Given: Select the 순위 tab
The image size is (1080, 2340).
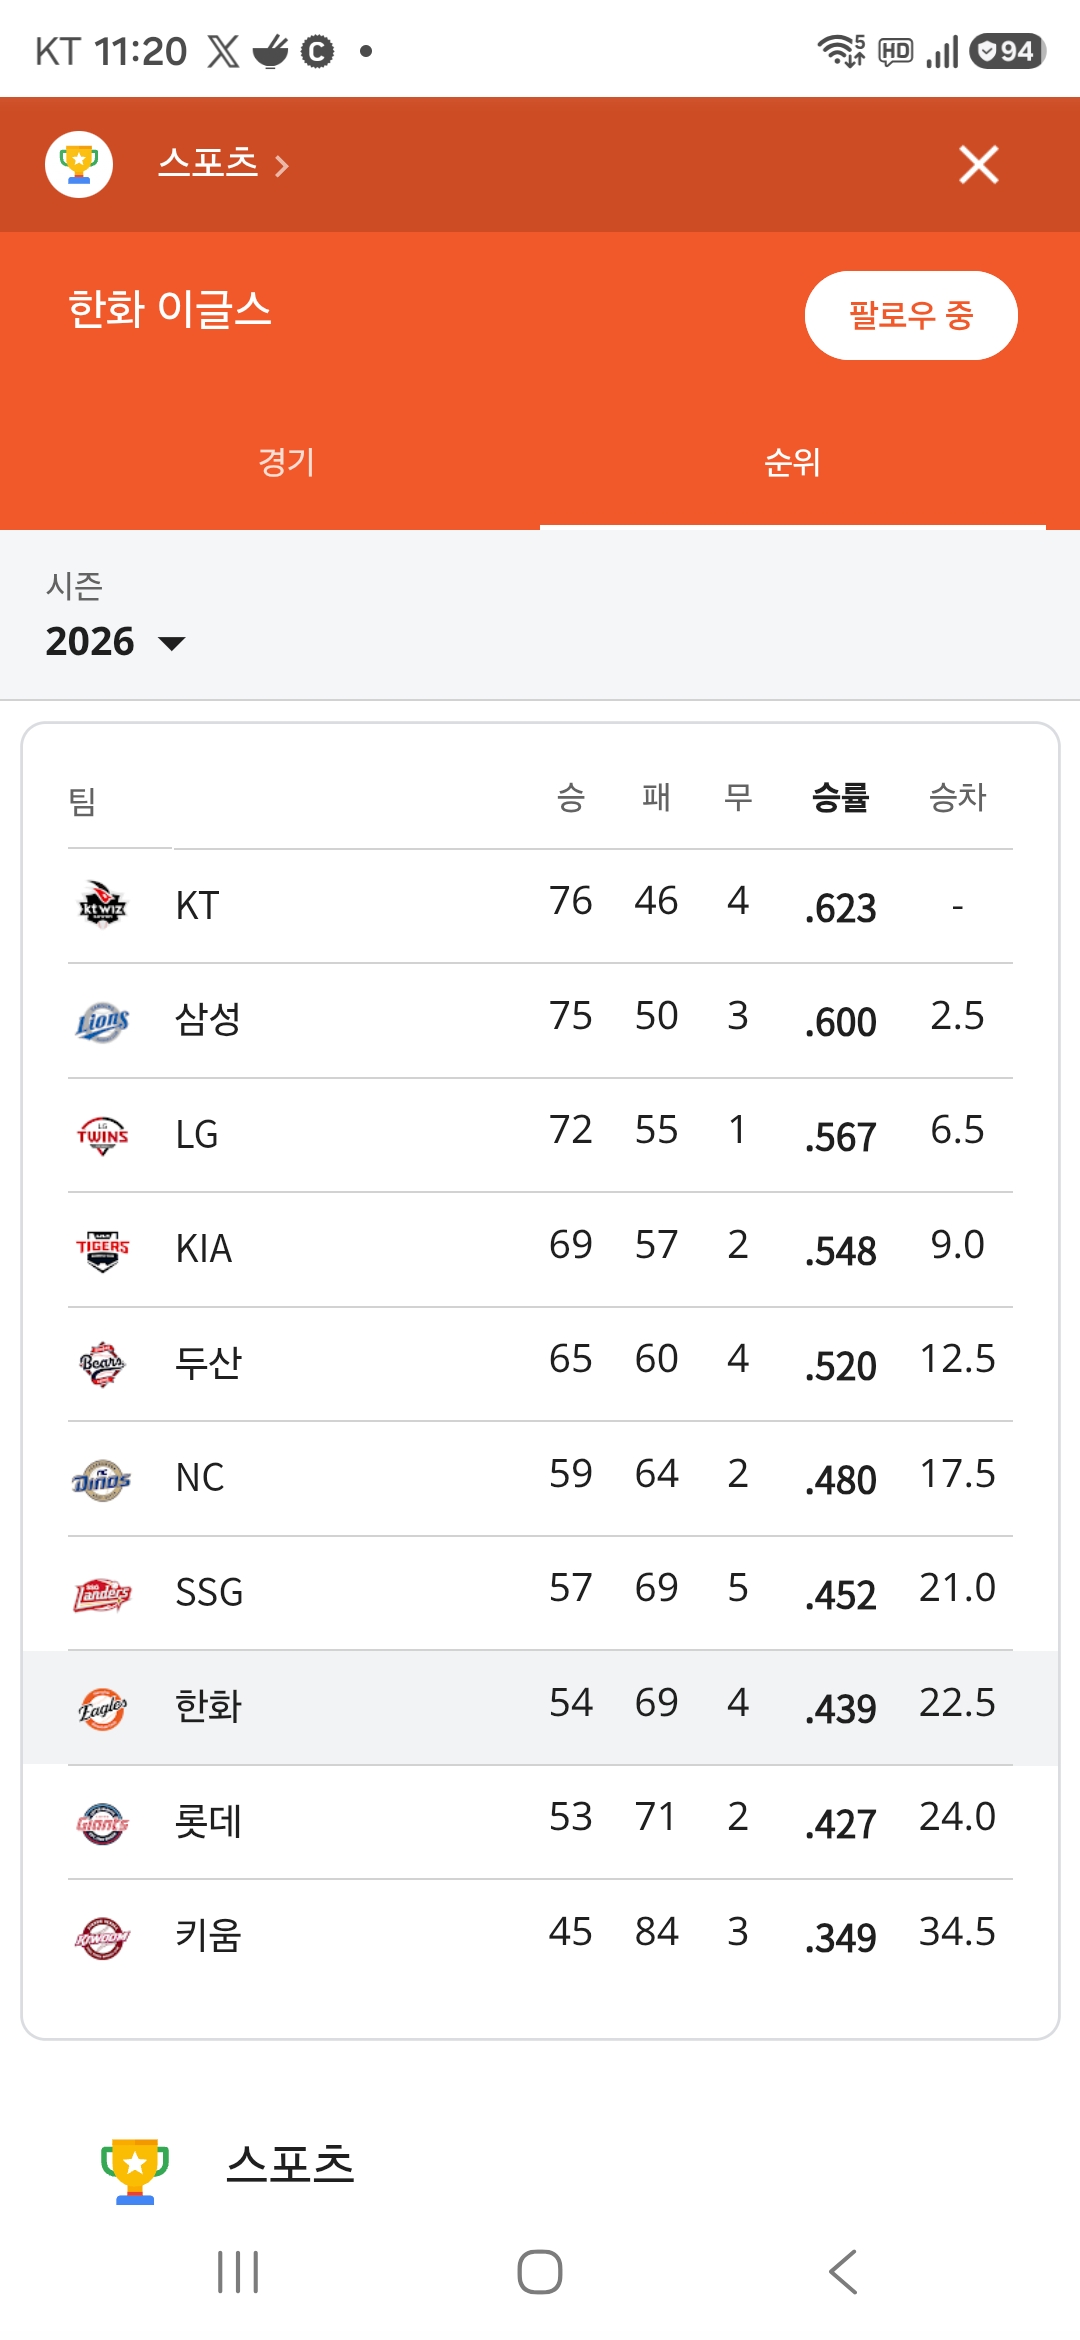Looking at the screenshot, I should (x=792, y=462).
